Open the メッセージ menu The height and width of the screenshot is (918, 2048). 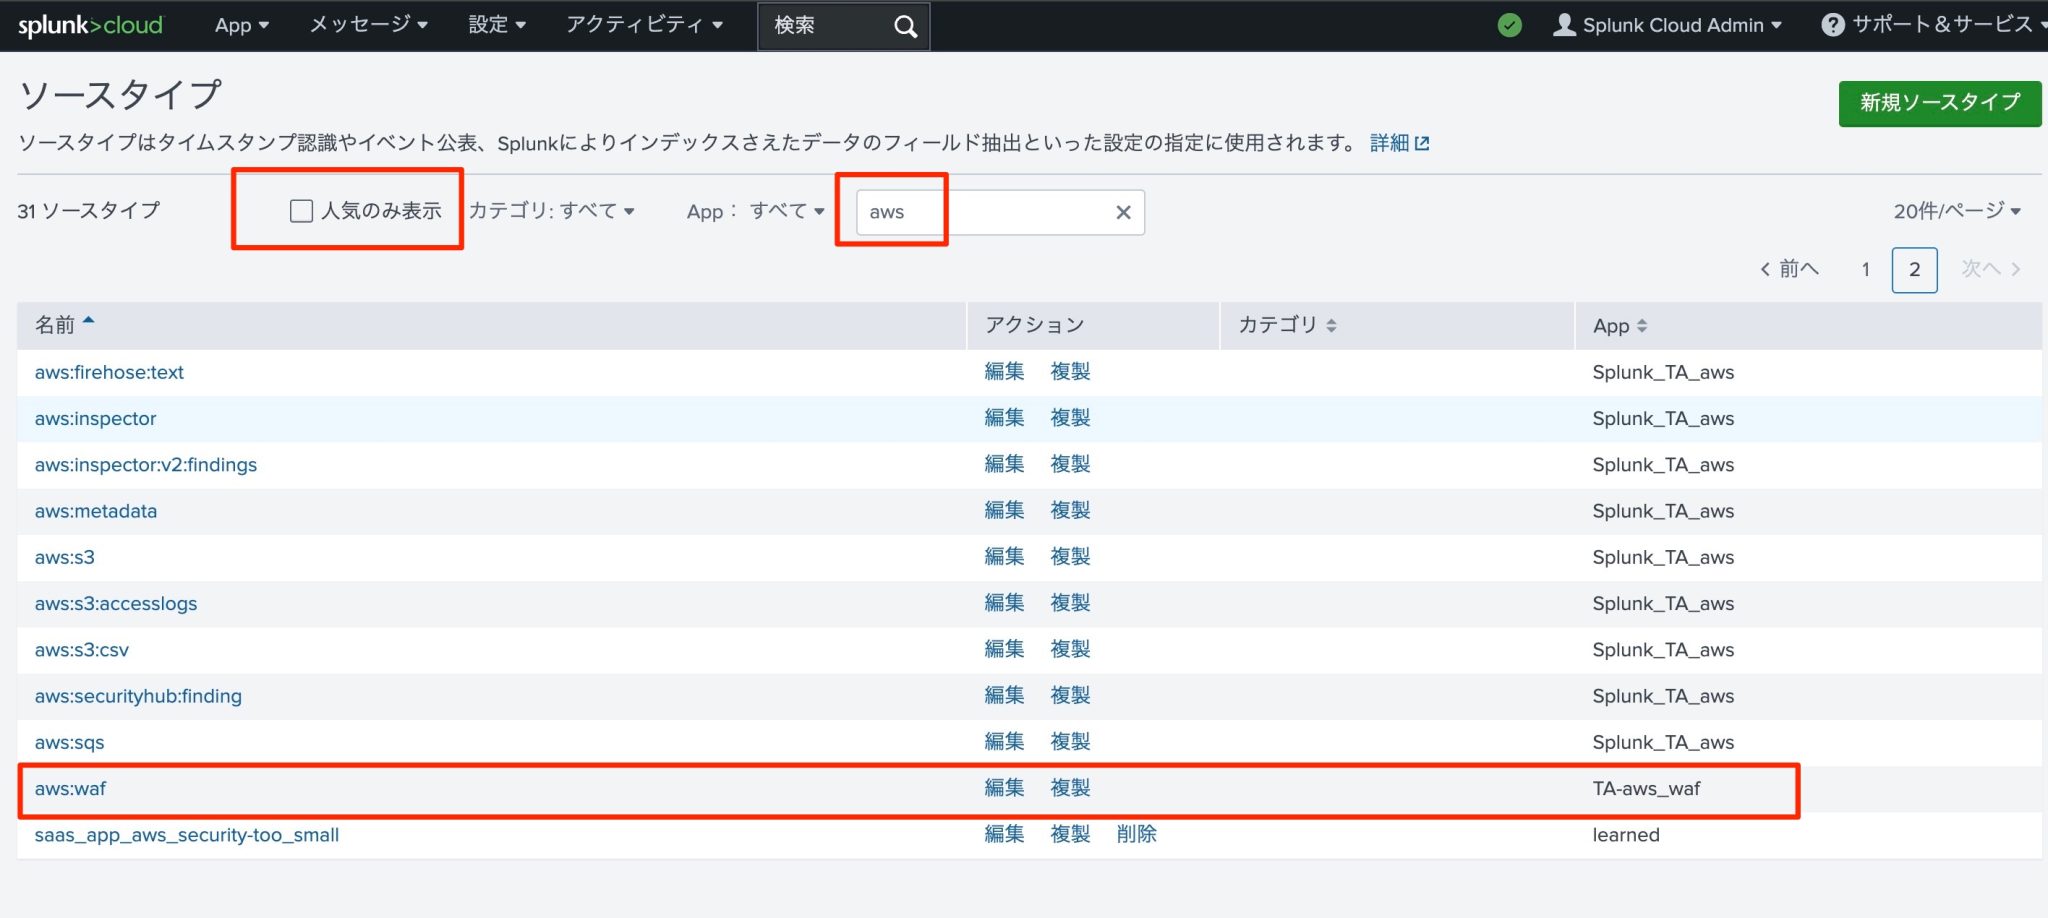[366, 25]
